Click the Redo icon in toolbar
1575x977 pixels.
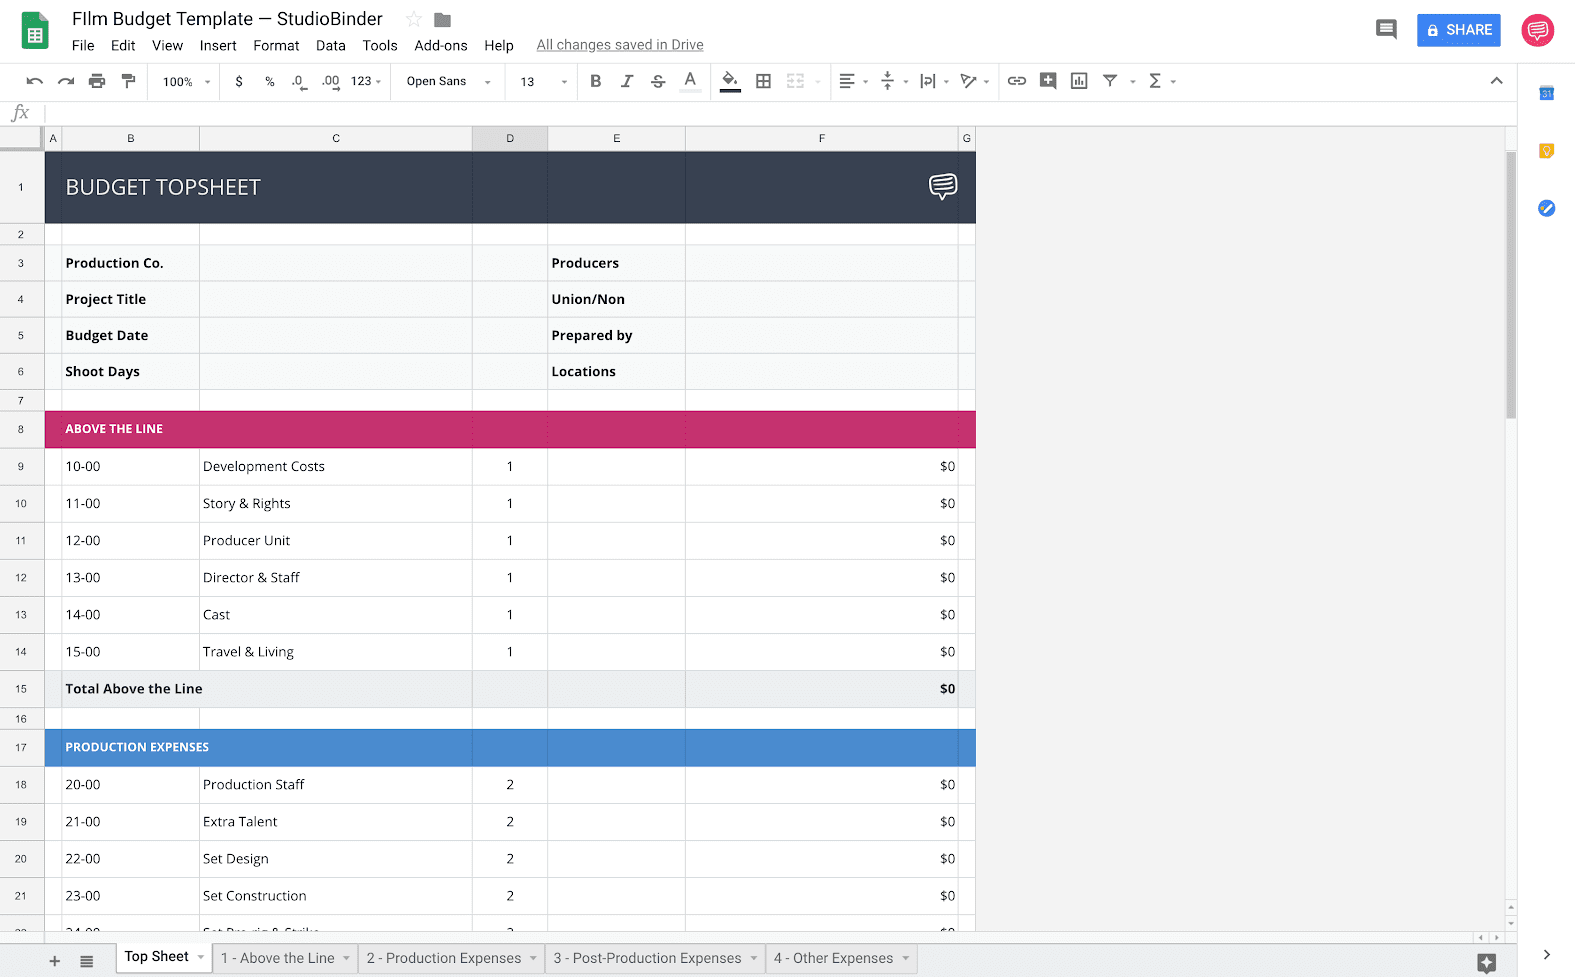[x=66, y=81]
